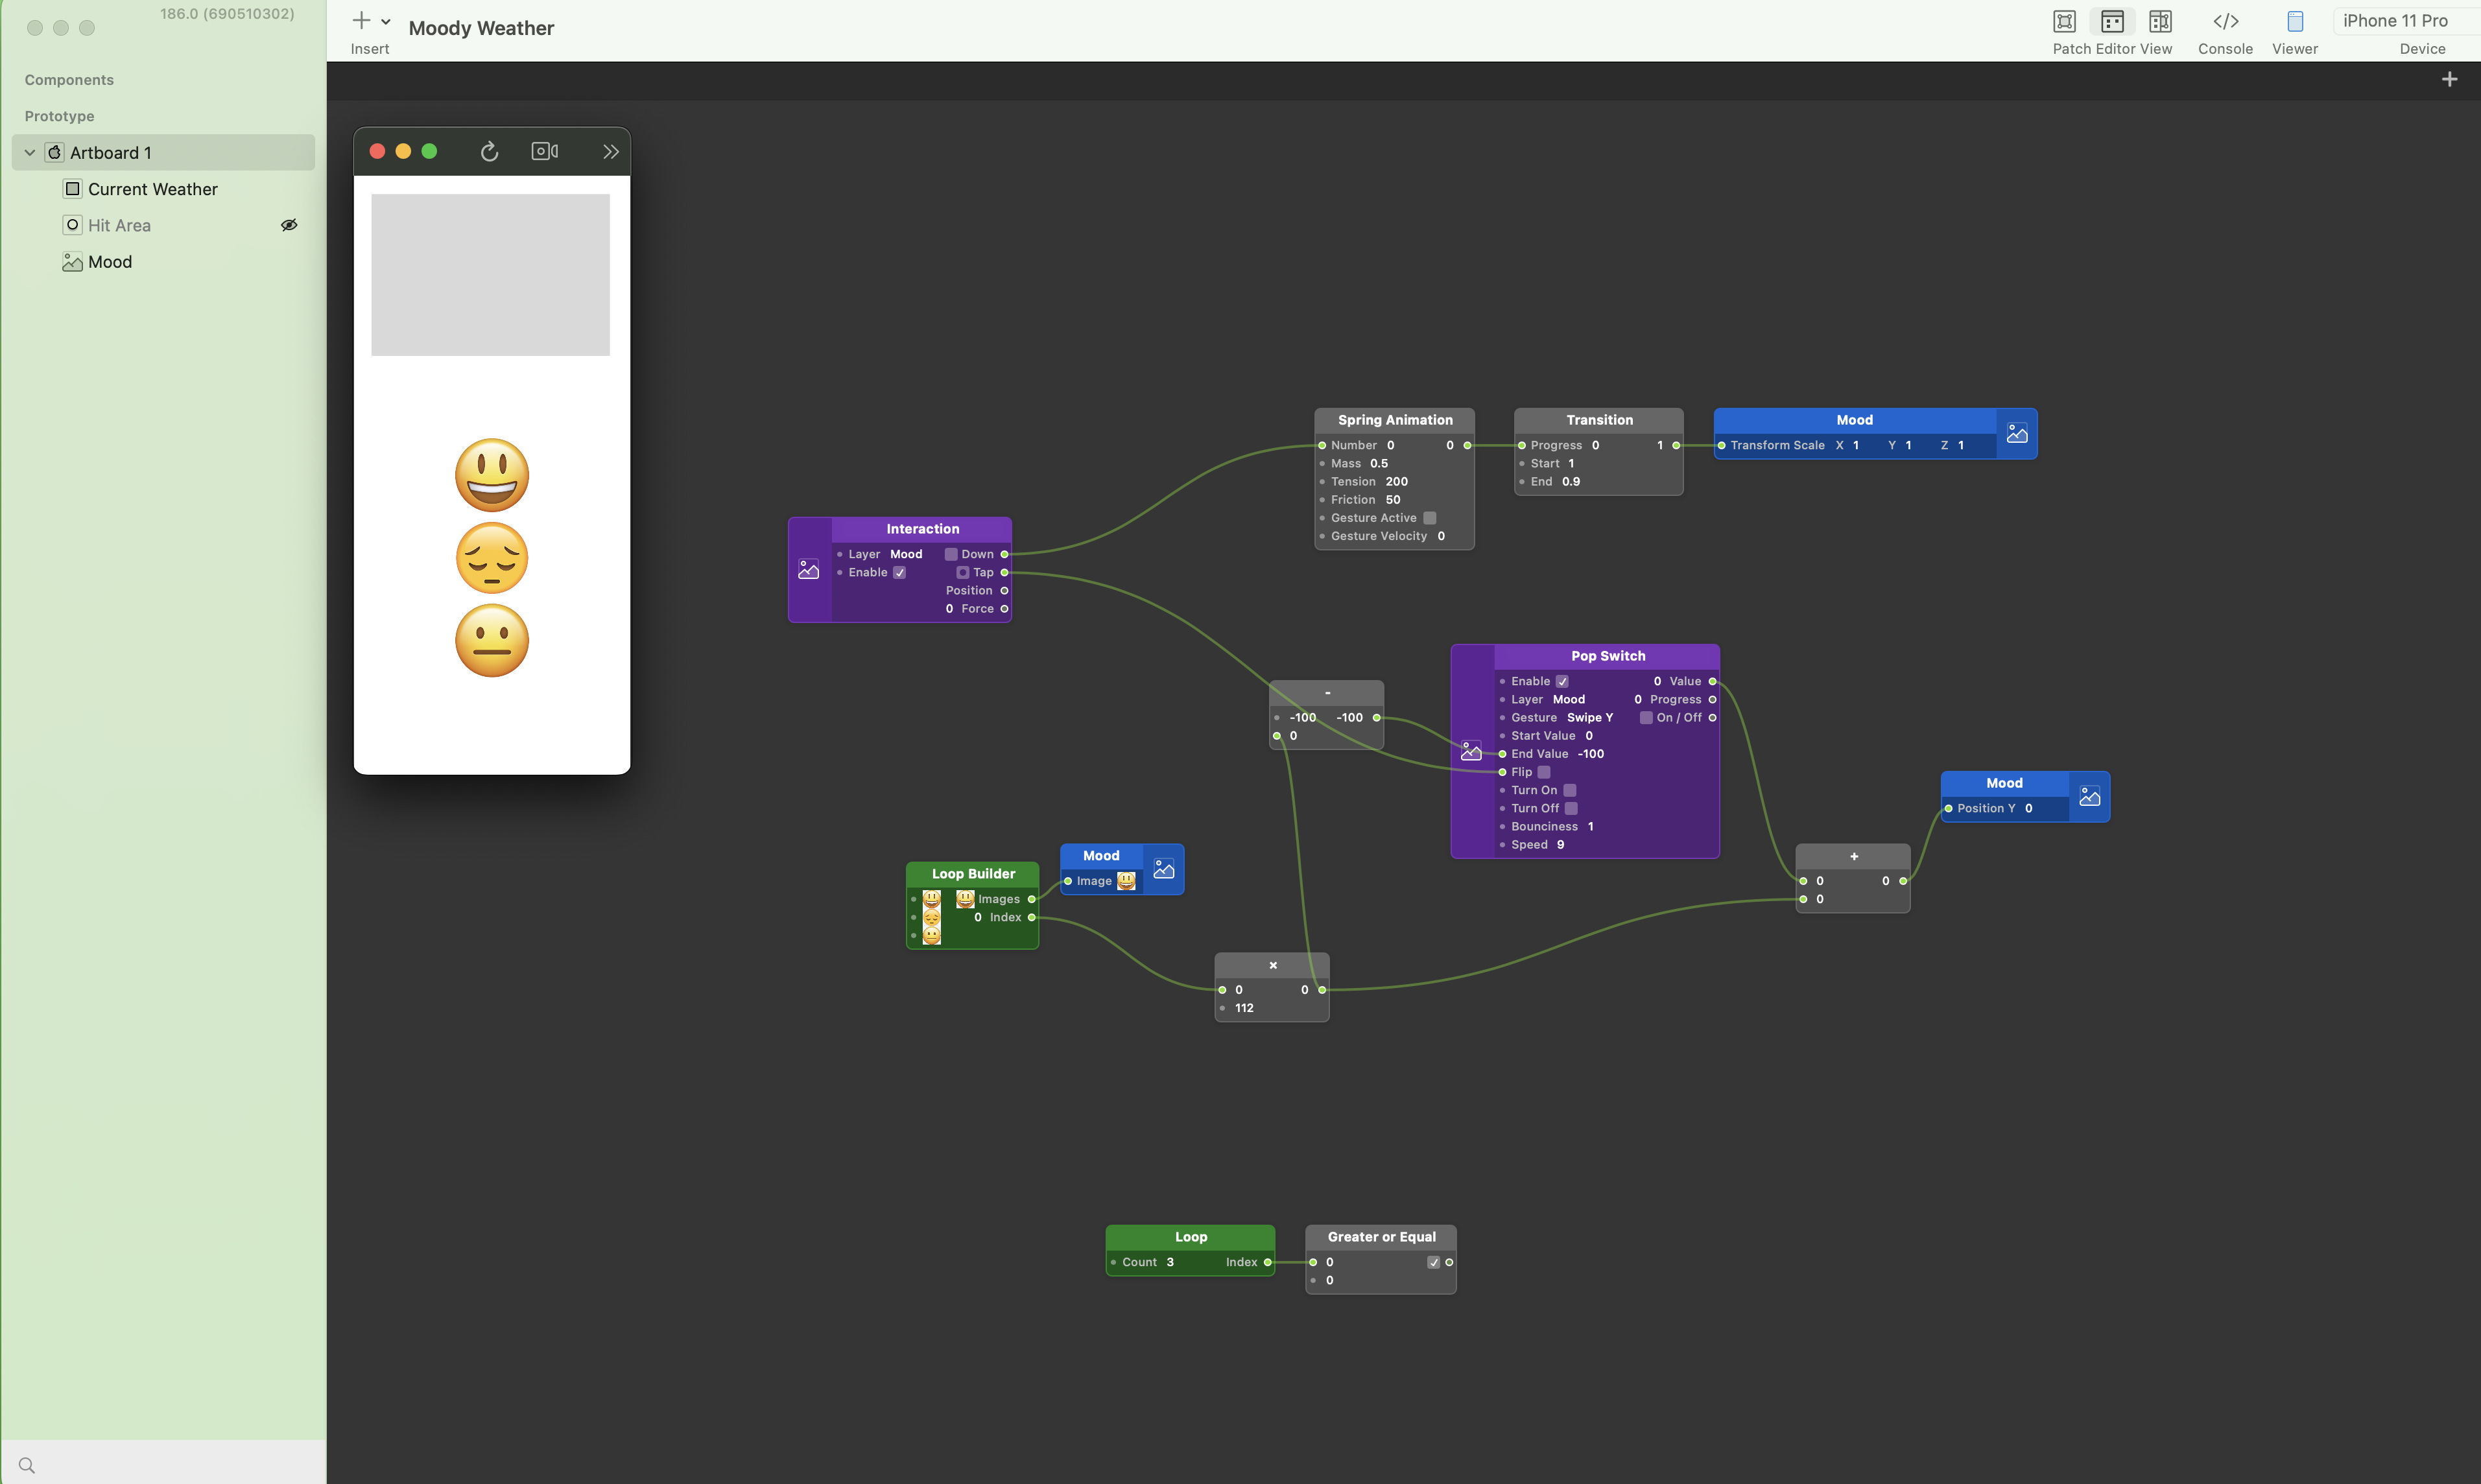
Task: Click the preview expand double-chevron icon
Action: pos(610,152)
